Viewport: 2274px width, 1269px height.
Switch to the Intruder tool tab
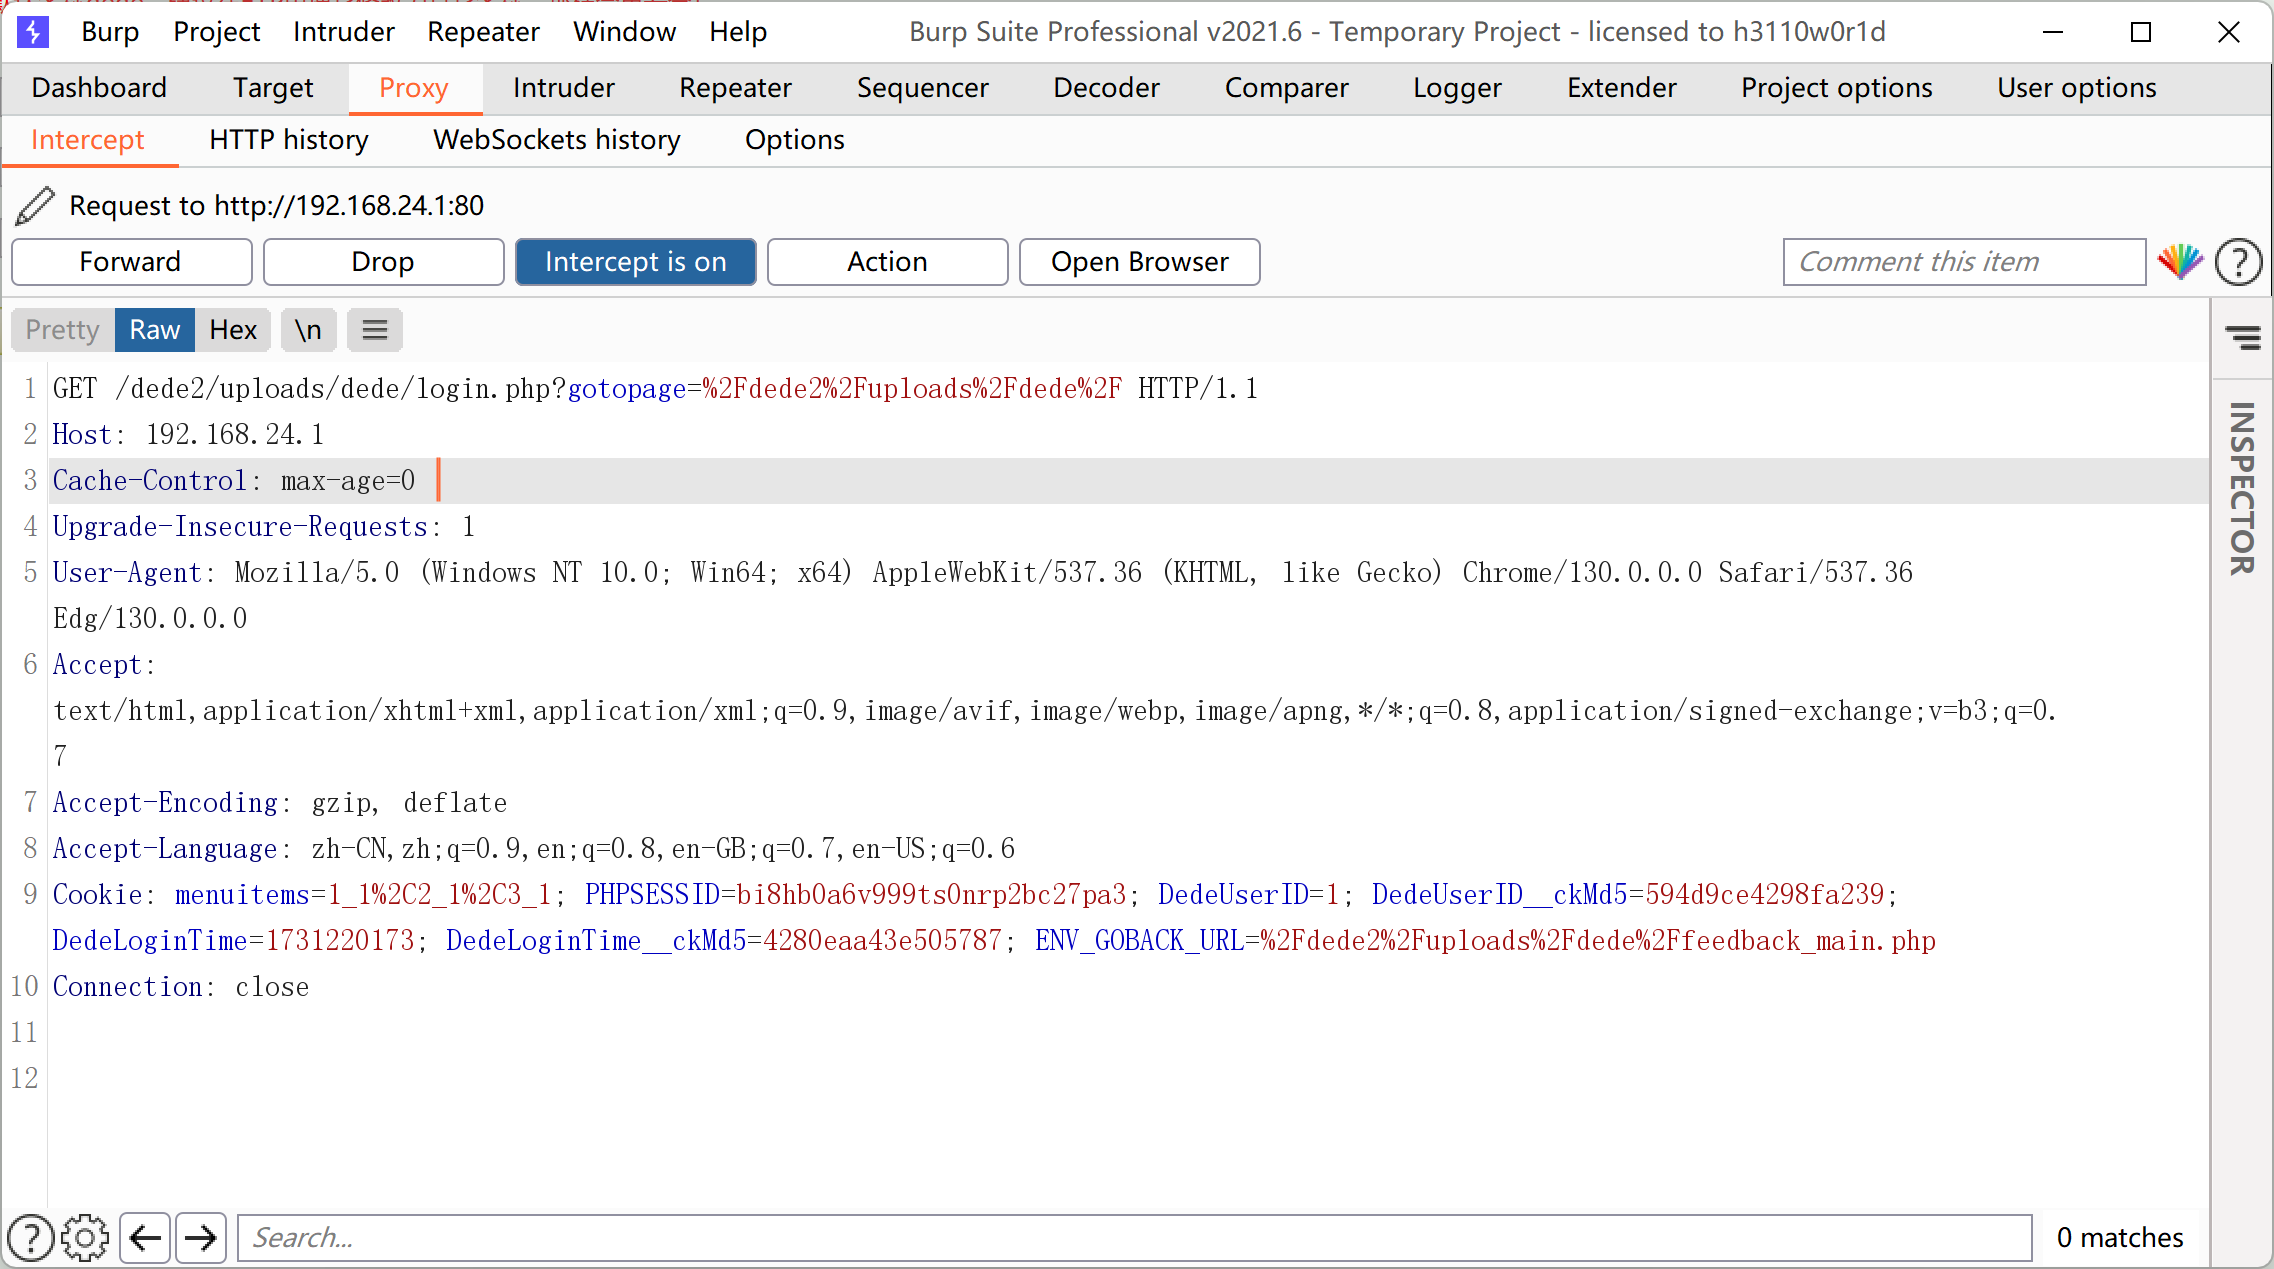click(564, 88)
